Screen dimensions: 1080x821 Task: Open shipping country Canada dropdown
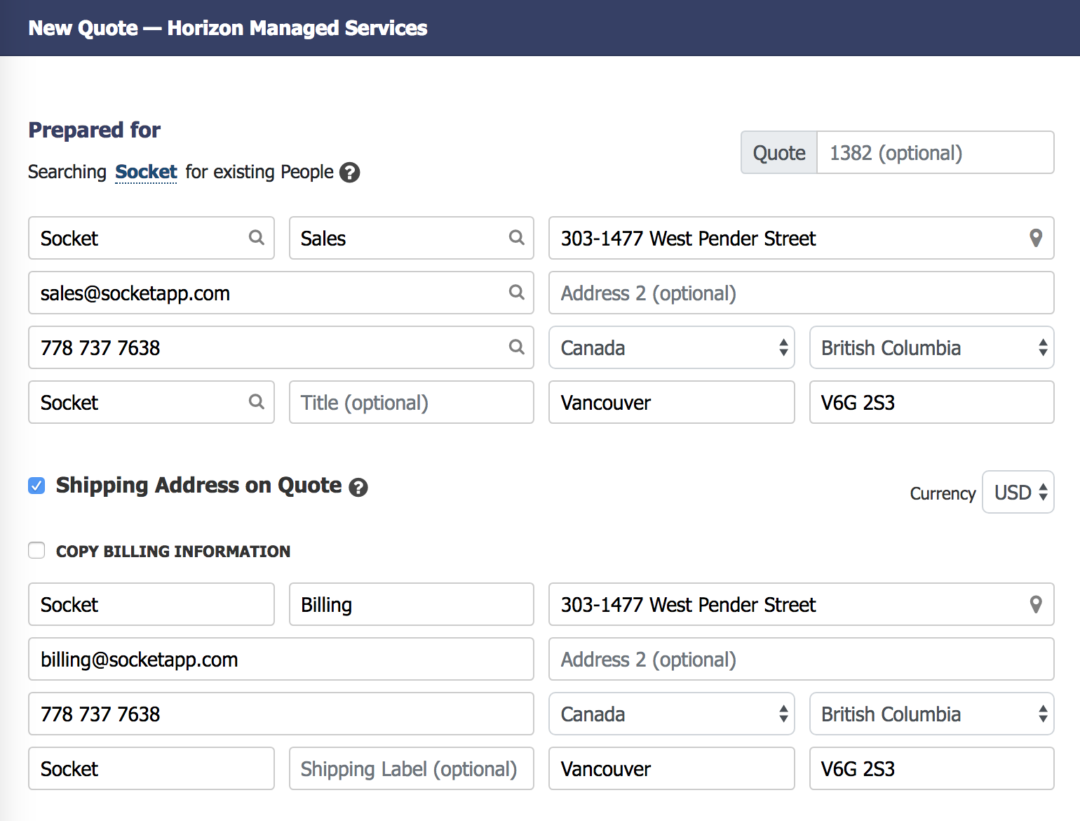click(x=672, y=714)
